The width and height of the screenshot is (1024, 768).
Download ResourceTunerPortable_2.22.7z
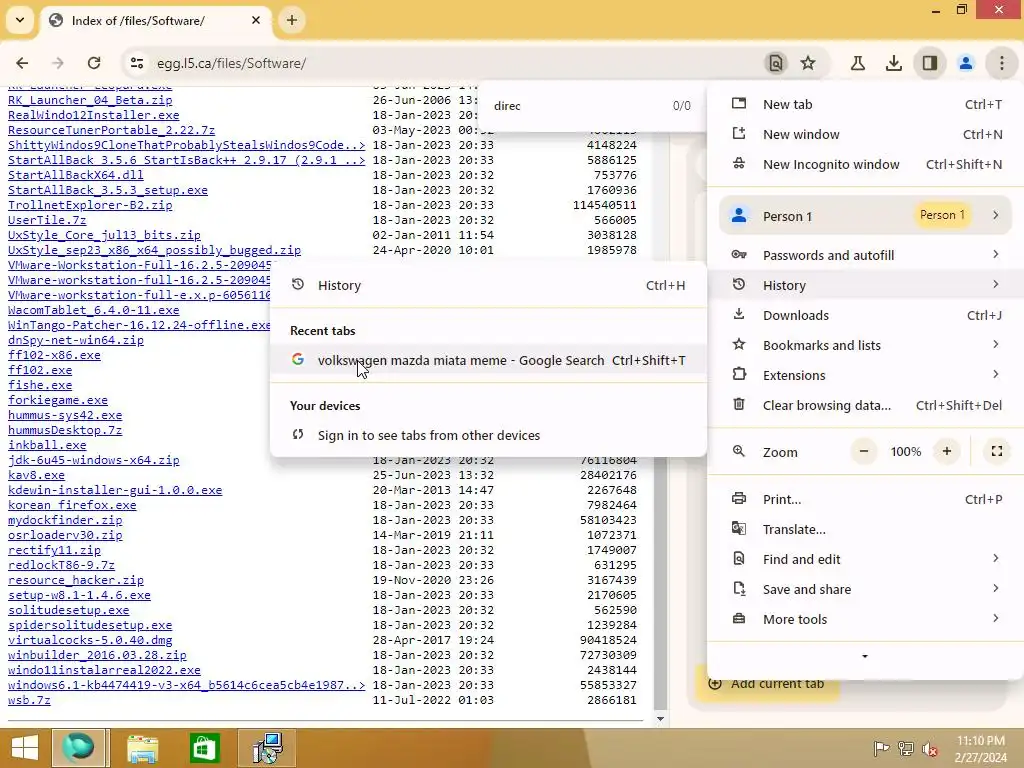point(111,130)
